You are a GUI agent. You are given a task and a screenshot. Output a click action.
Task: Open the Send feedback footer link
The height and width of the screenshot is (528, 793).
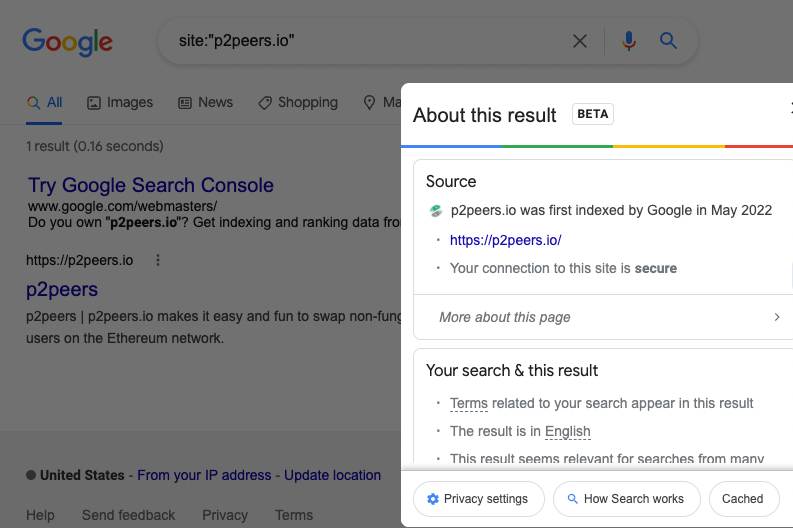tap(128, 515)
